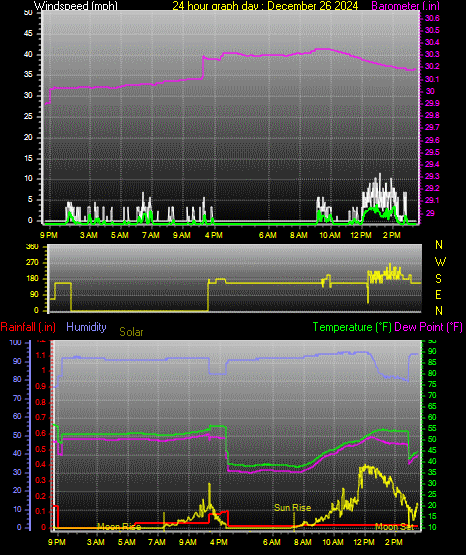Click the 9 PM tick under bottom graph

tap(57, 542)
